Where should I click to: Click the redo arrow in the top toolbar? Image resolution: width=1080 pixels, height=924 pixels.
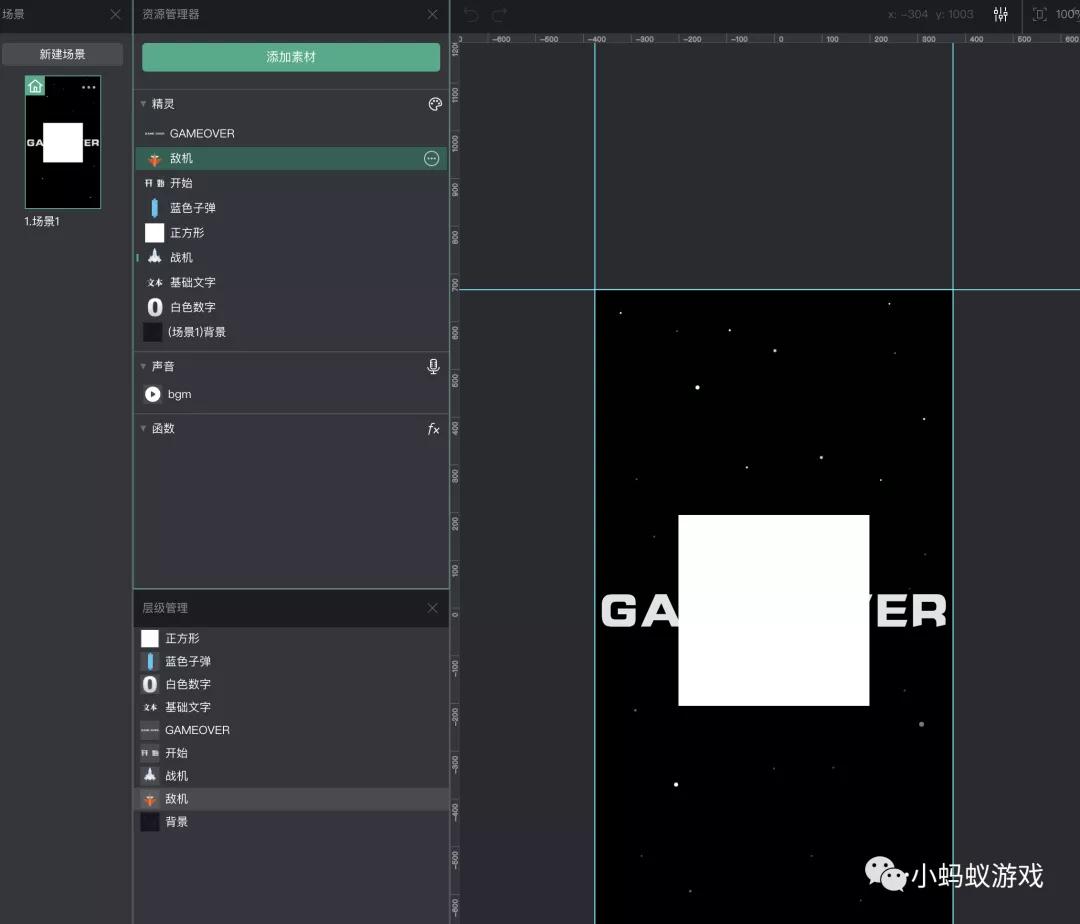[x=497, y=14]
